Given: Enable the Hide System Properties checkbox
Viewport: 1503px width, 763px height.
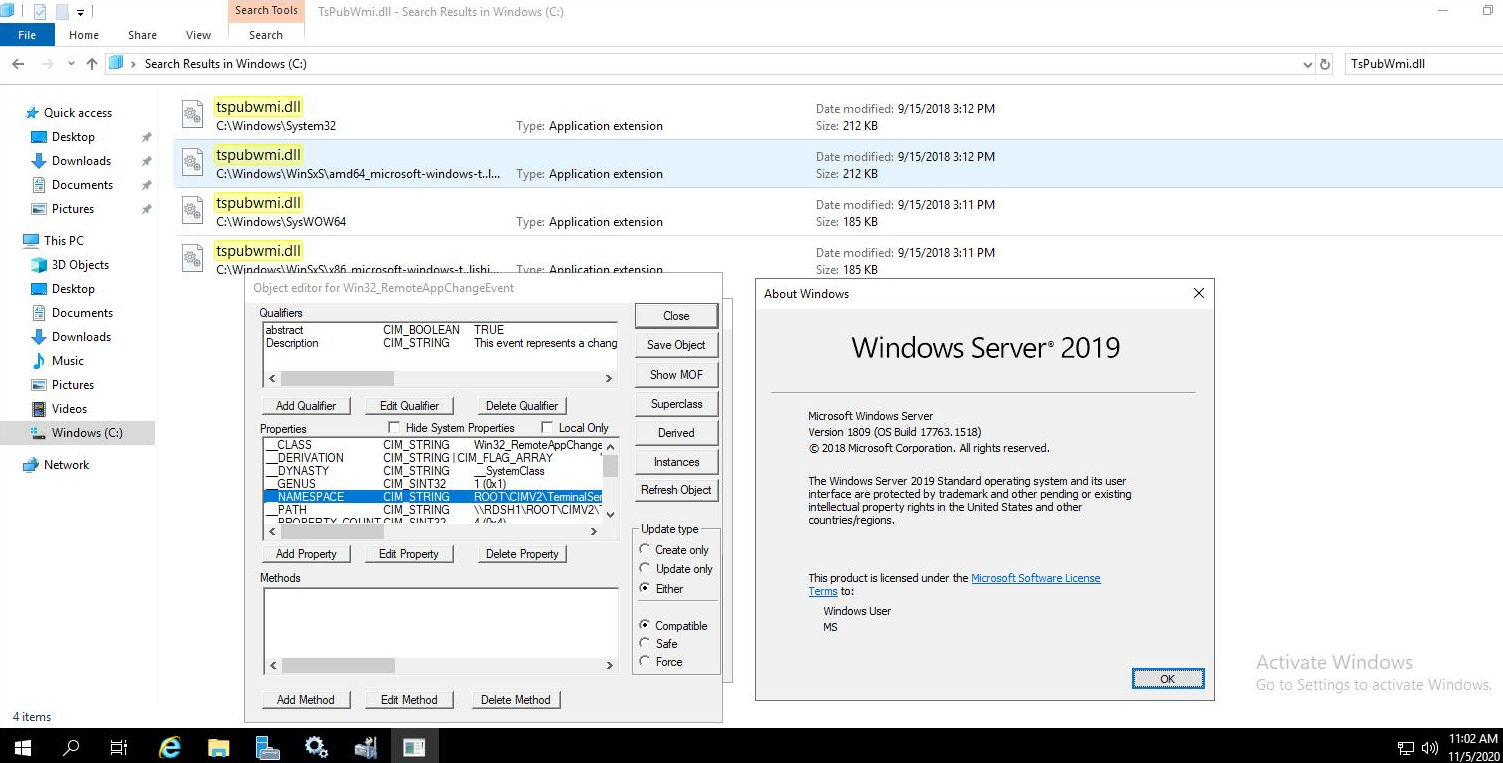Looking at the screenshot, I should (x=396, y=426).
